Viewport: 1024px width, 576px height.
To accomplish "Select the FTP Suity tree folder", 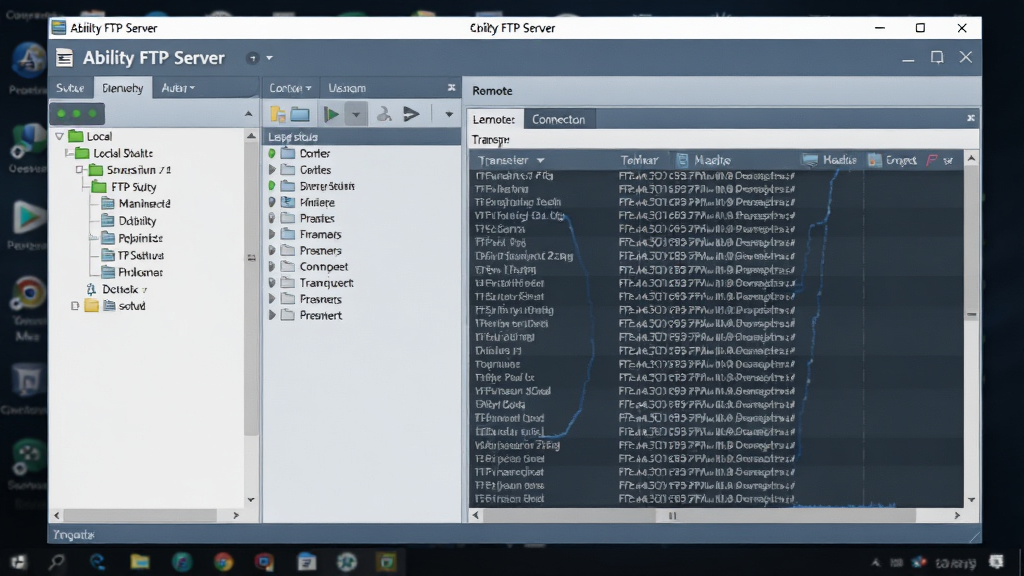I will (x=133, y=187).
